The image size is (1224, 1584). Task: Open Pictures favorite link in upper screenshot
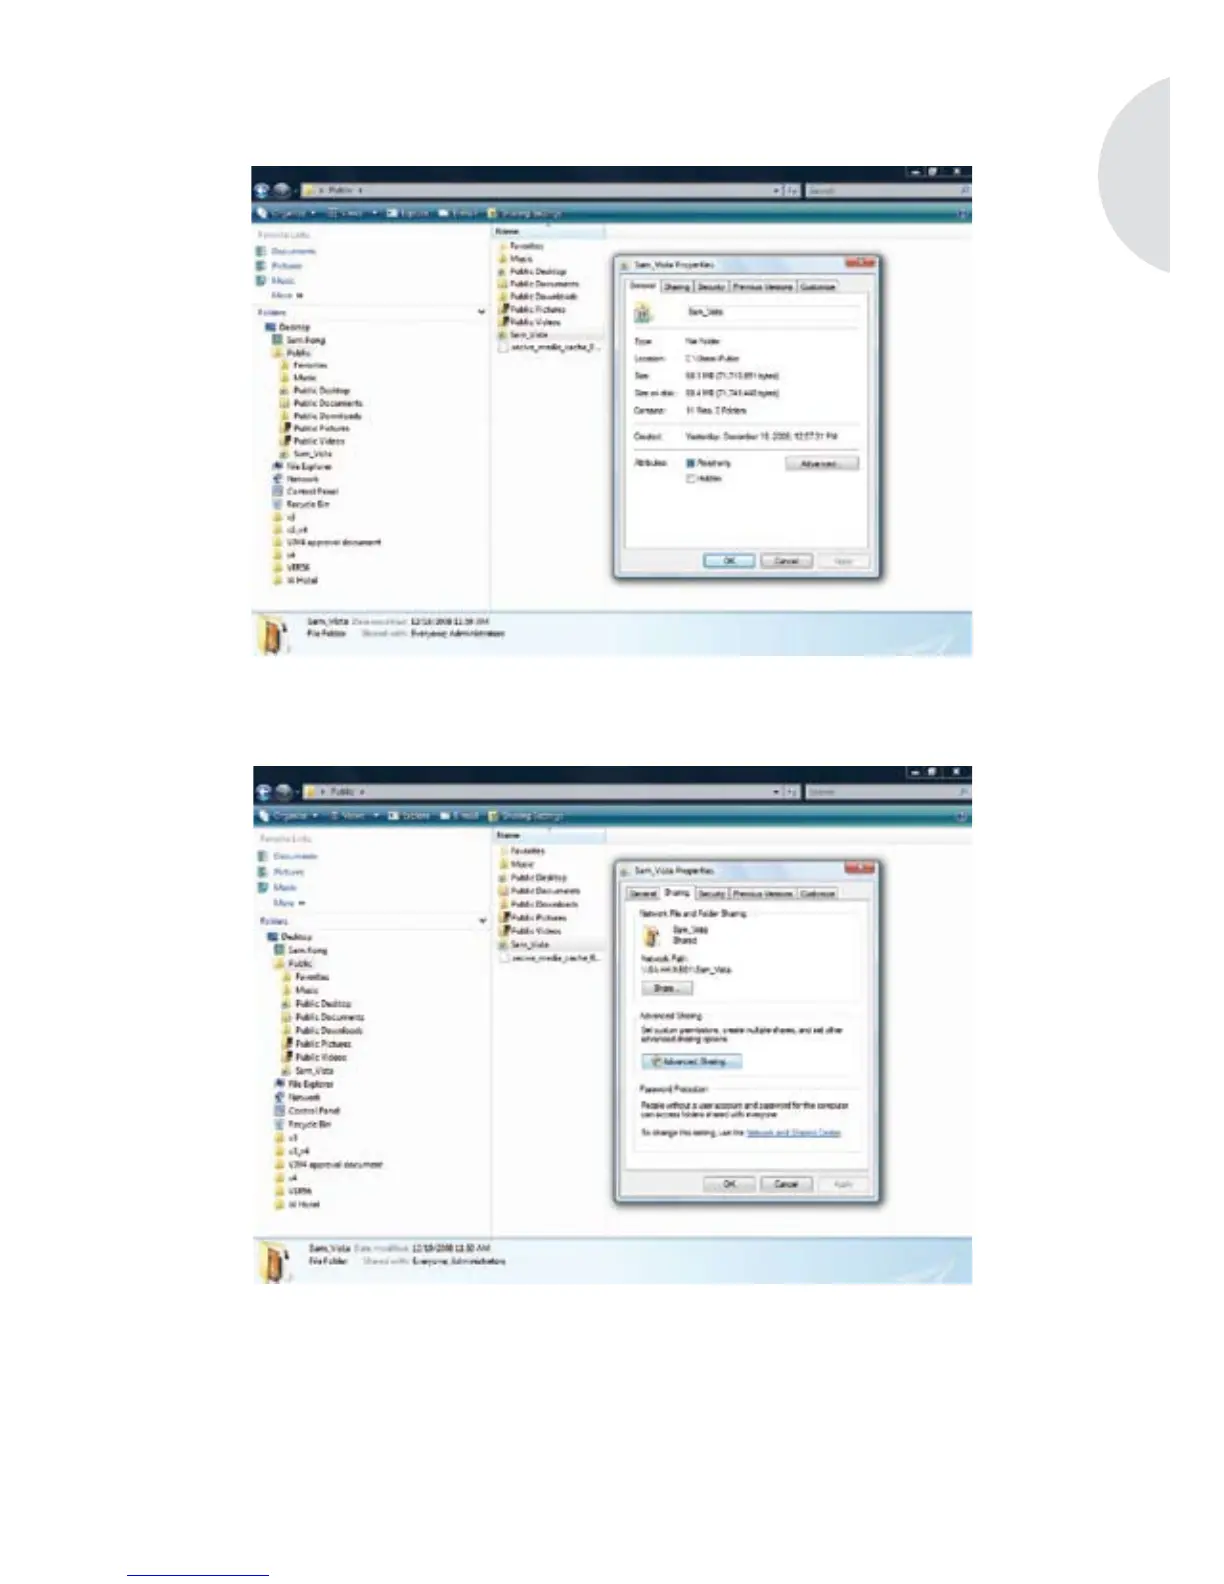tap(287, 266)
